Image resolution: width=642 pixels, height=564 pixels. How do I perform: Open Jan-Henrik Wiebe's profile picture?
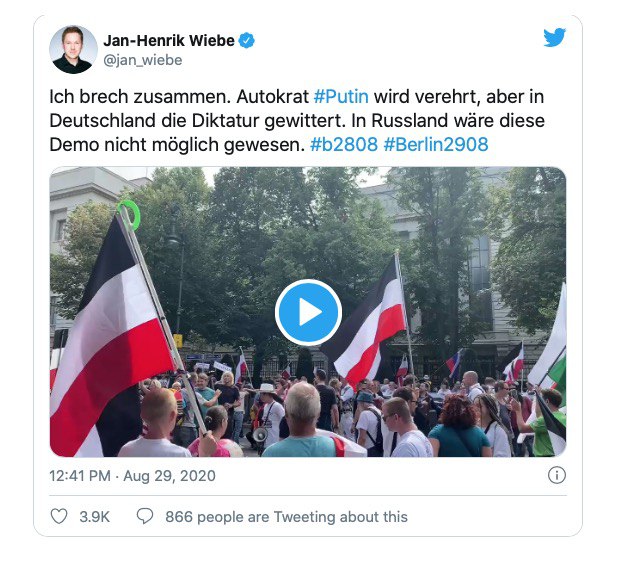pyautogui.click(x=73, y=50)
